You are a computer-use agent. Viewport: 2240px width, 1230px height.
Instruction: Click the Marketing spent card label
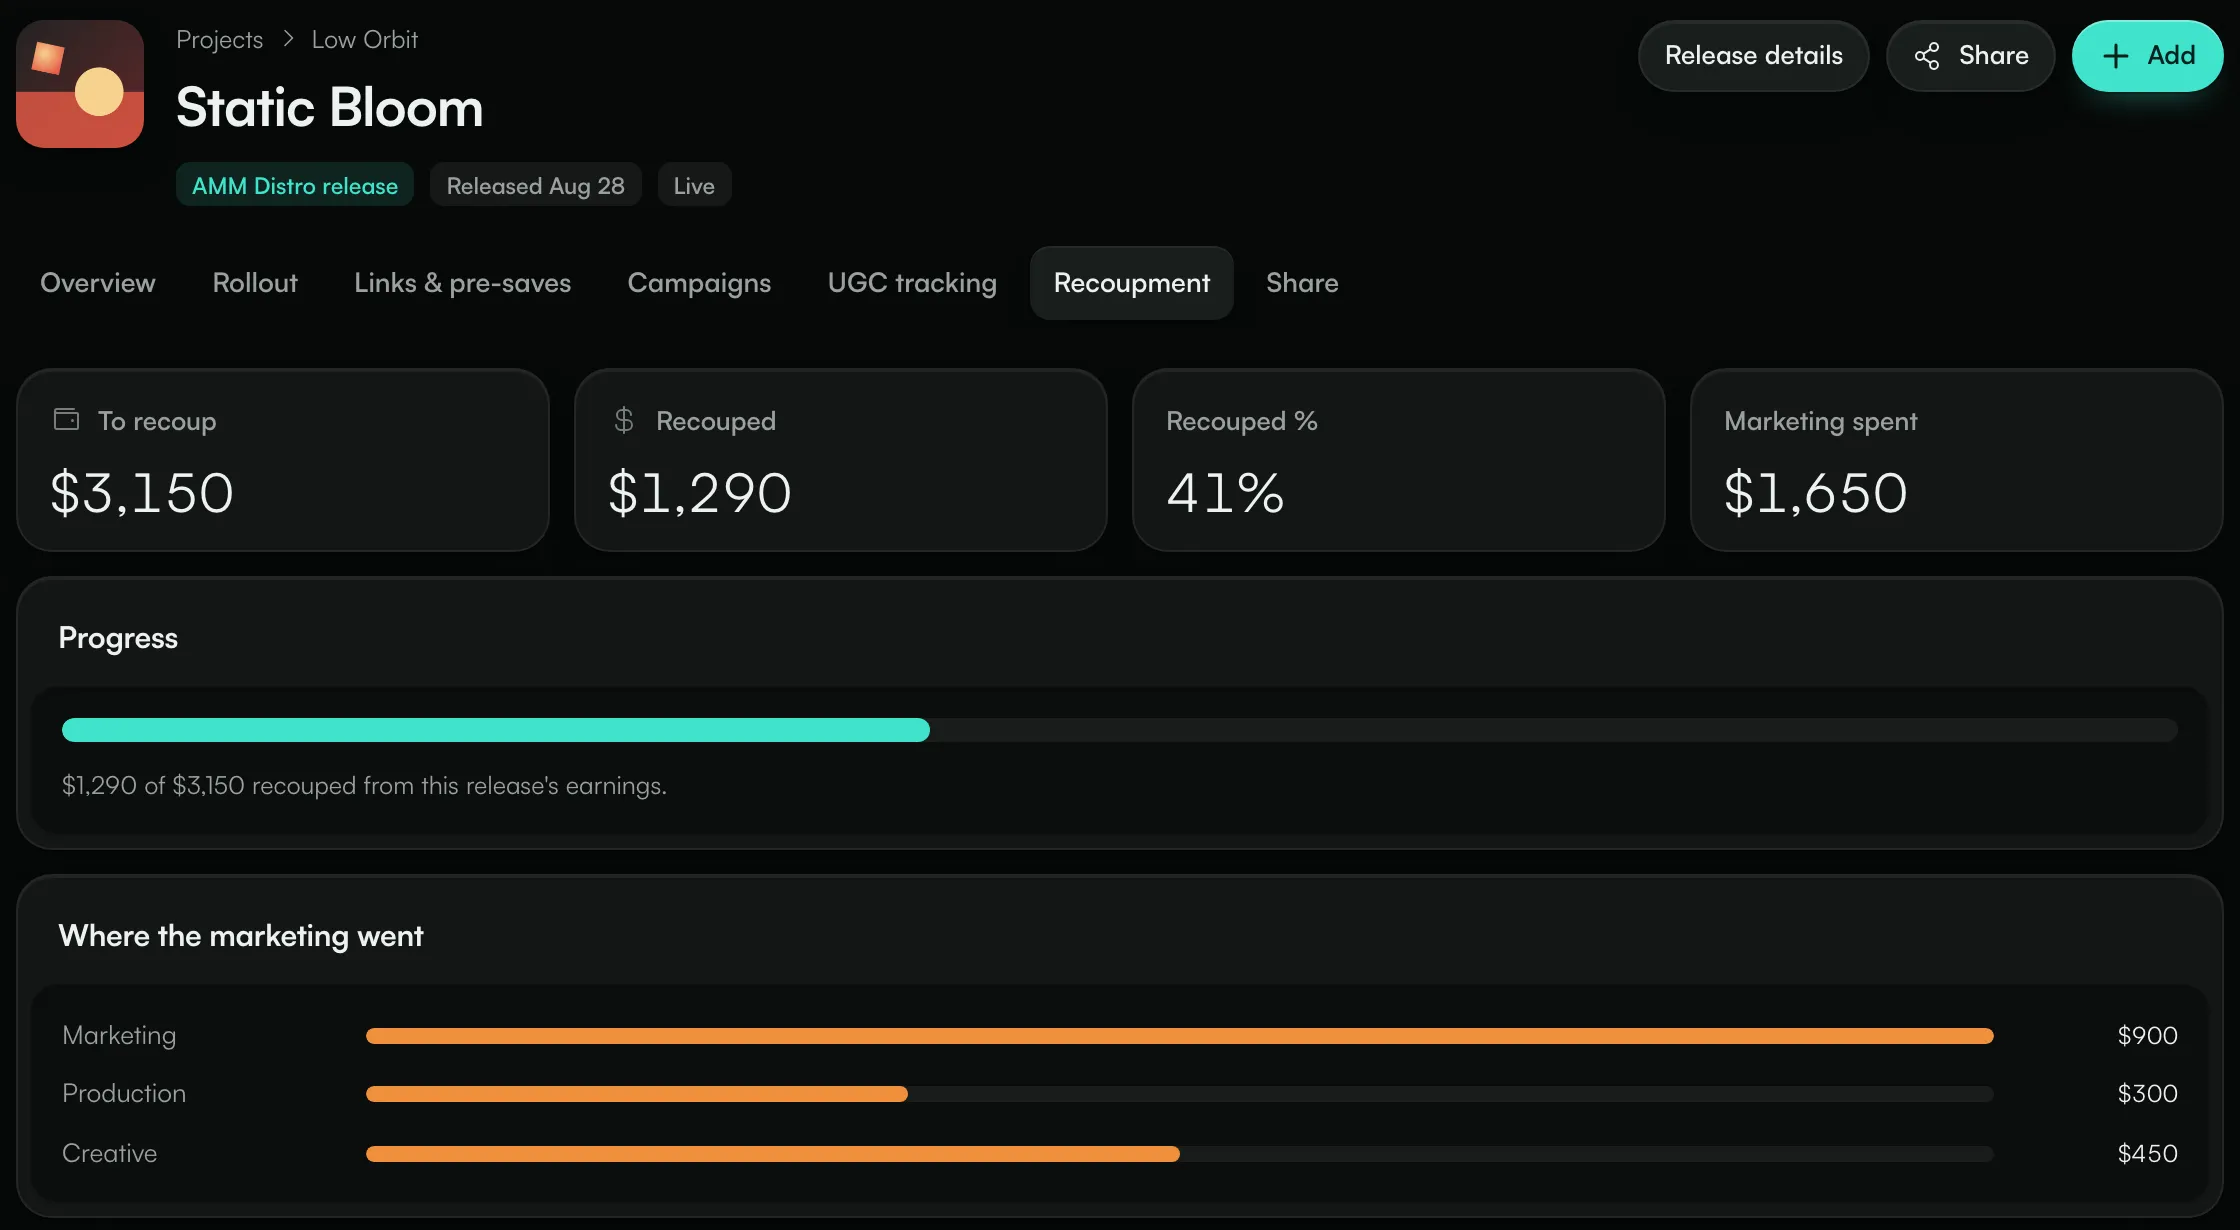(x=1821, y=421)
